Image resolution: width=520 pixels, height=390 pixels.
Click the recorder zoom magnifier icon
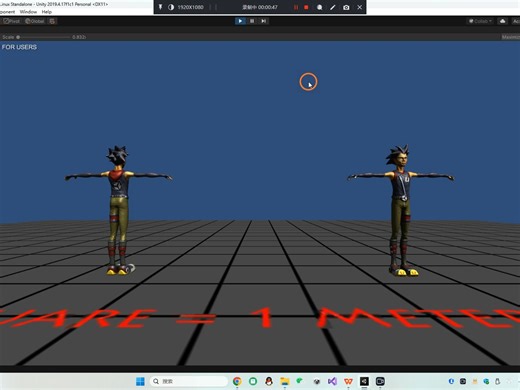pos(319,7)
